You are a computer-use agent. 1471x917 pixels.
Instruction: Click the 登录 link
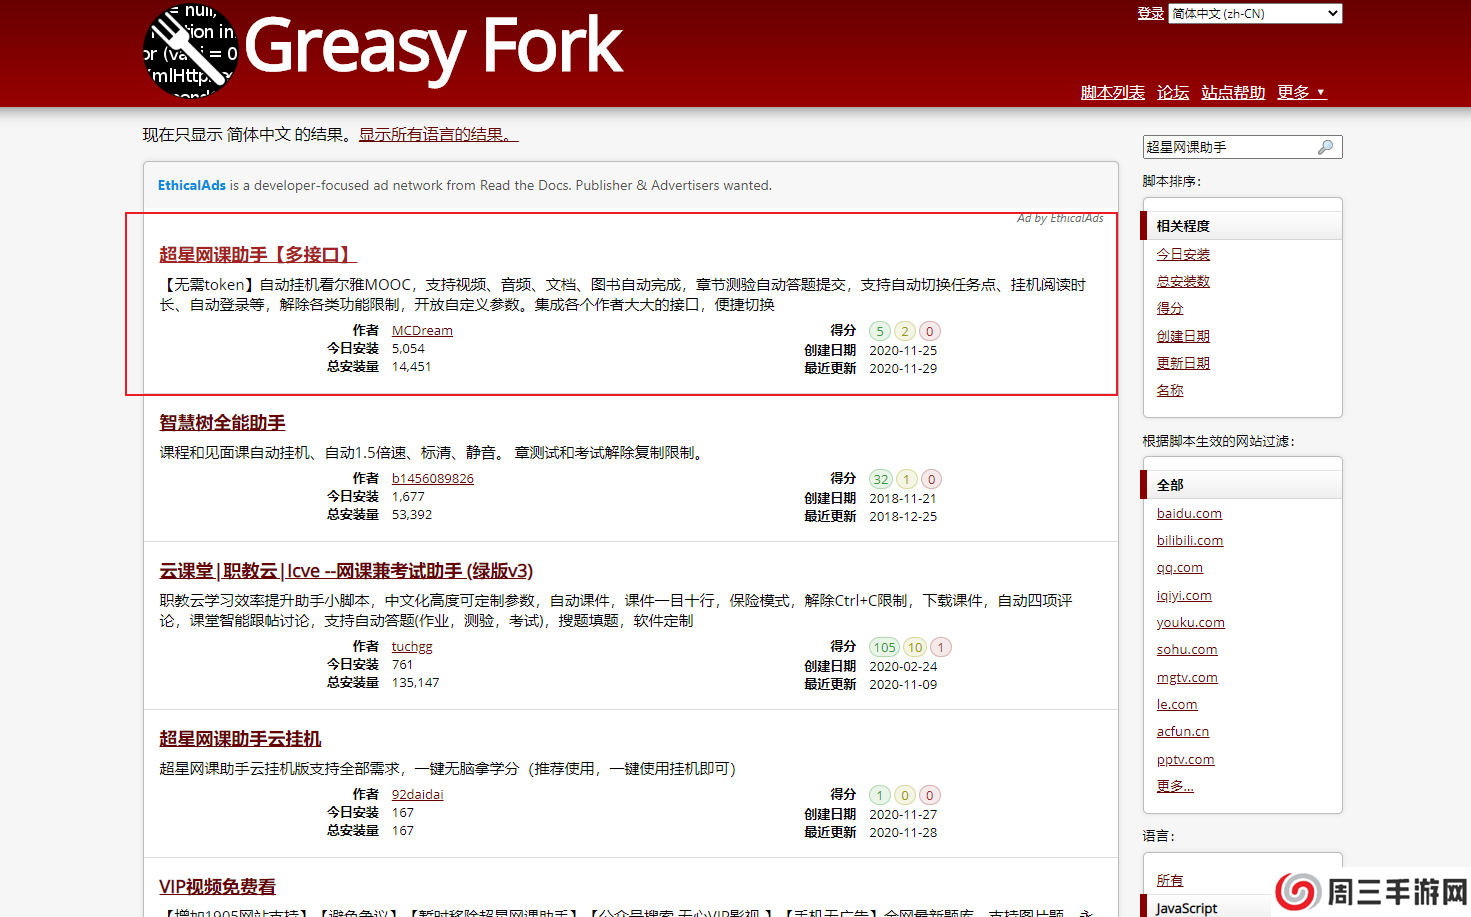click(x=1150, y=13)
